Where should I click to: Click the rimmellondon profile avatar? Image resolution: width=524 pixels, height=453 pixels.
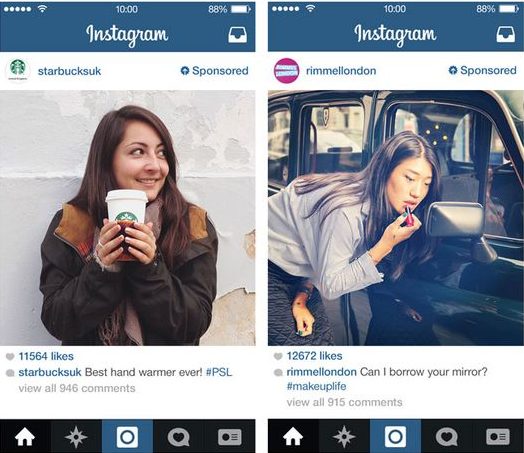[286, 70]
